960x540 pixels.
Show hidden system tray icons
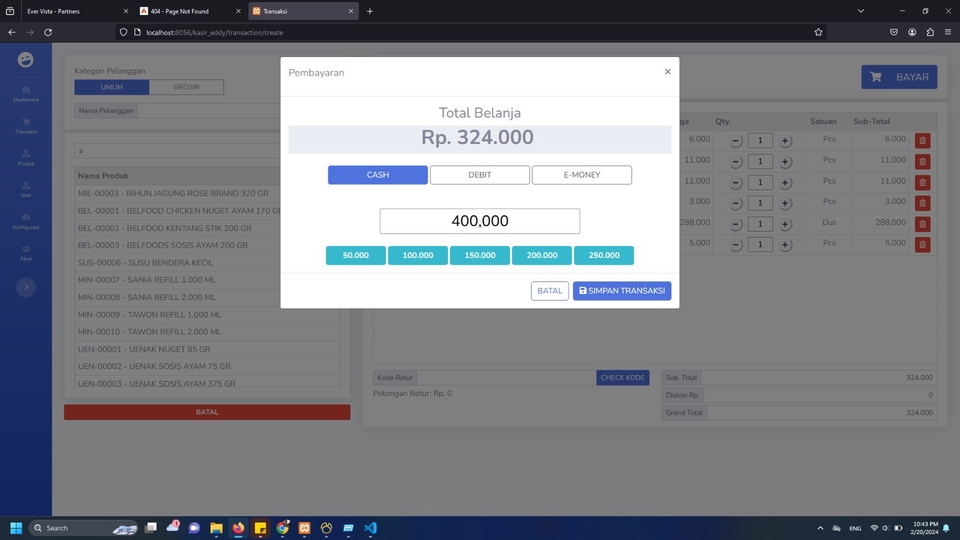point(820,528)
